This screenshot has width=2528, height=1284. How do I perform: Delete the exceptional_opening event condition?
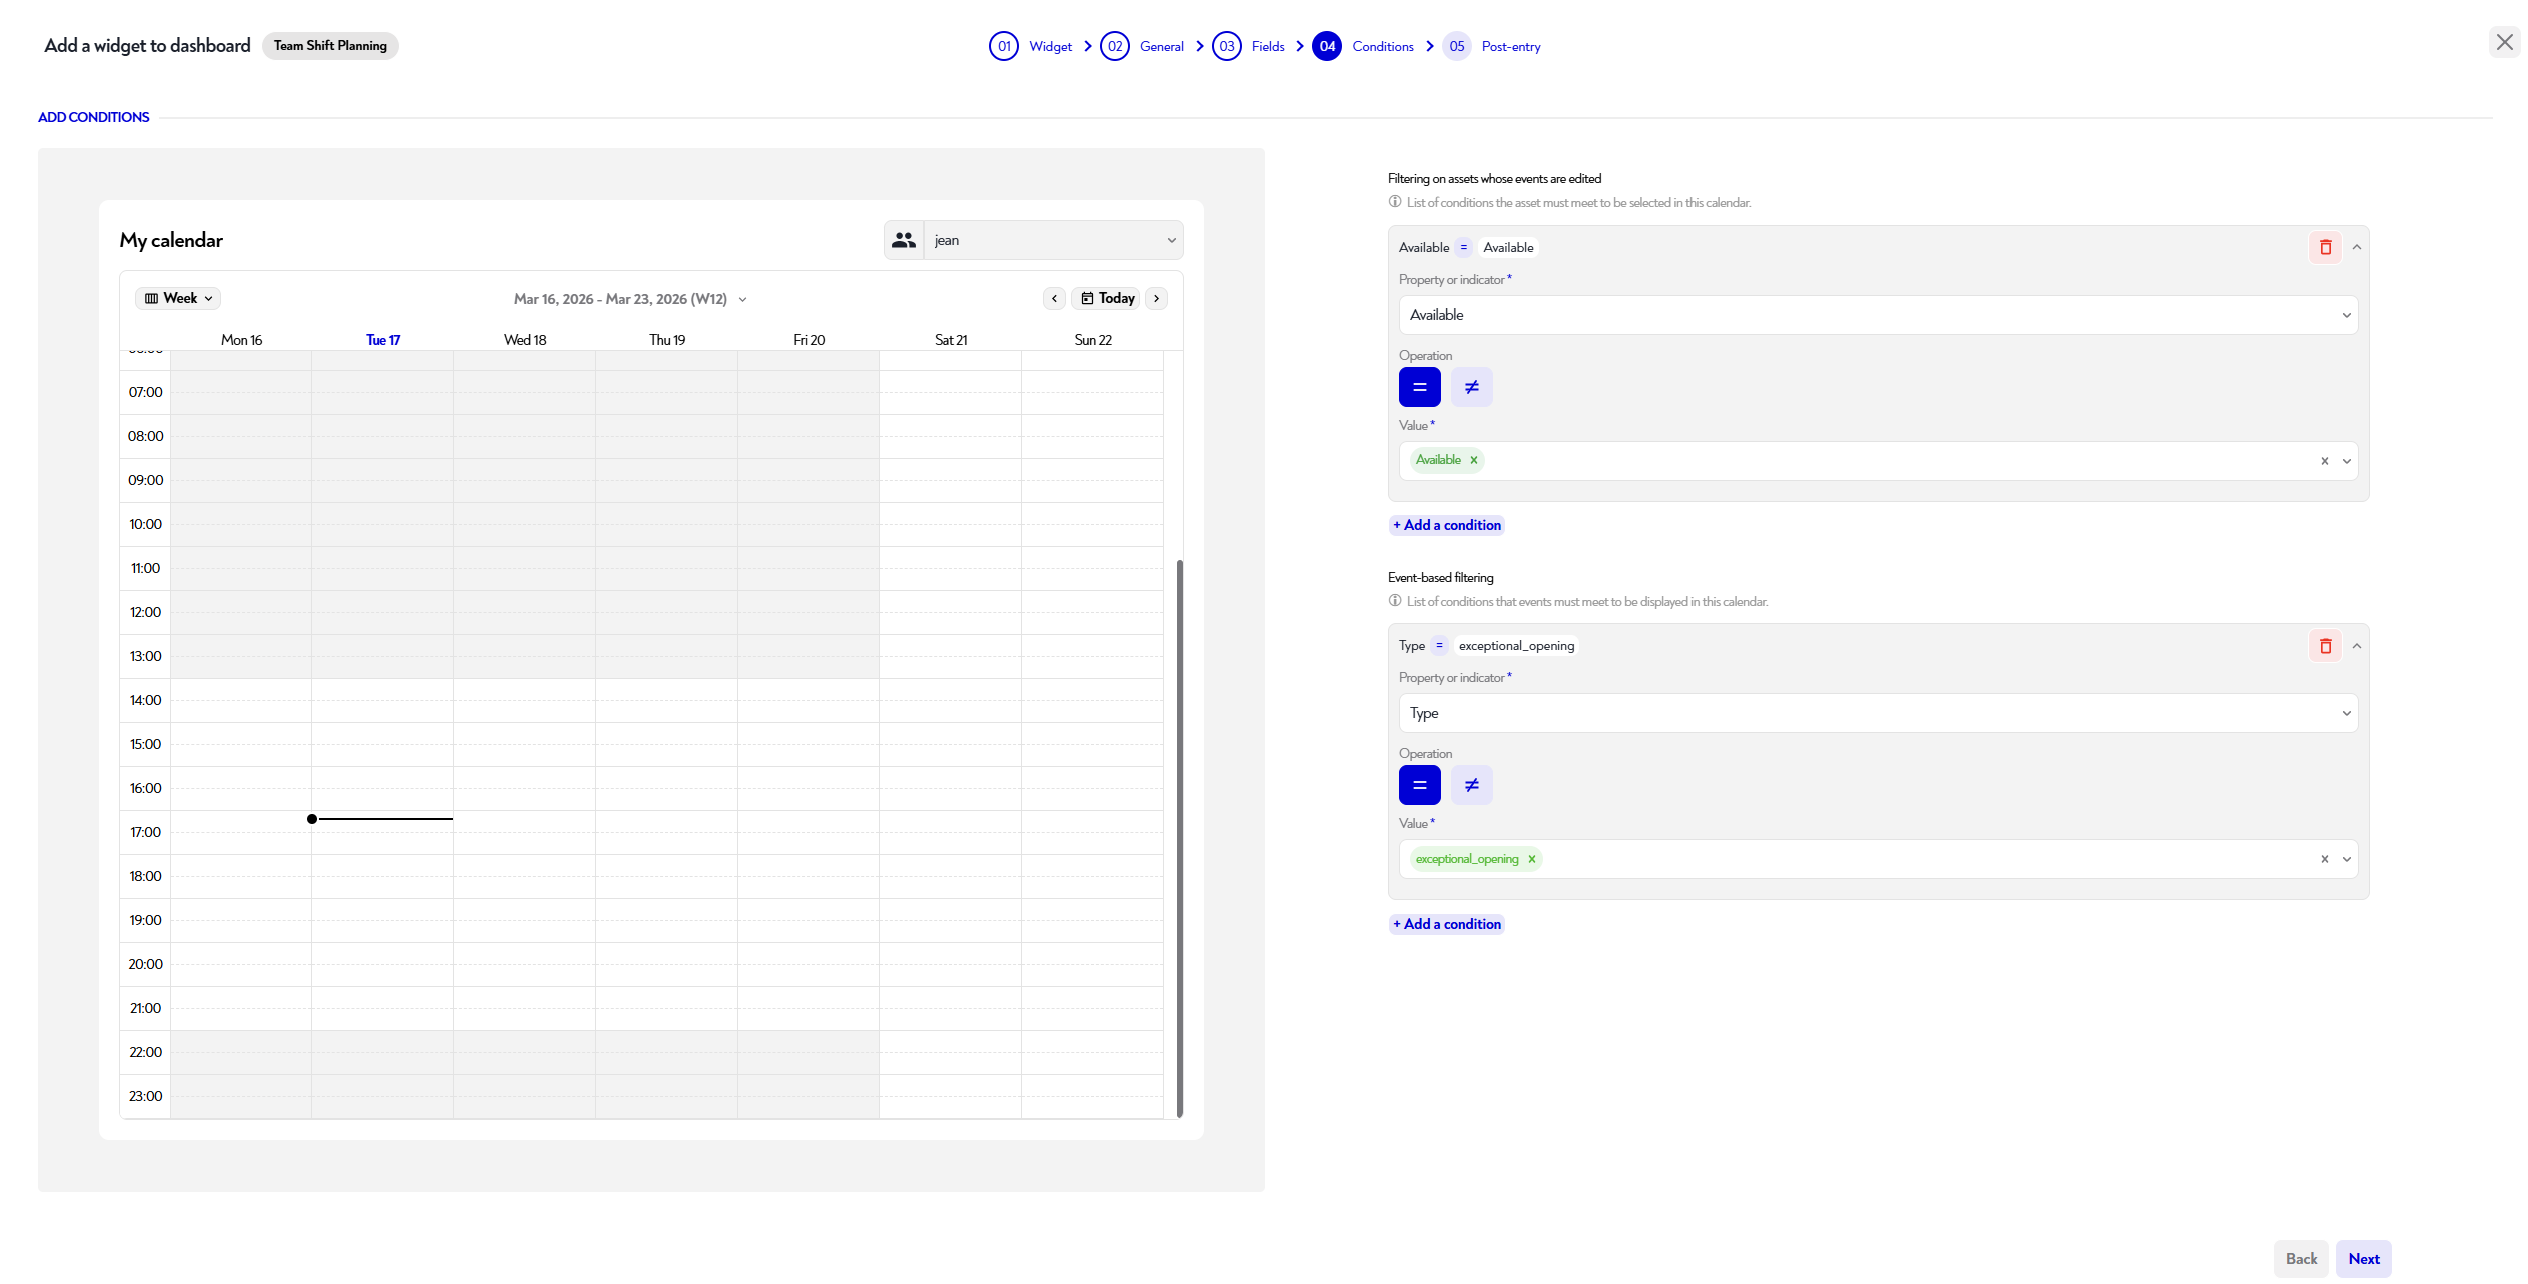(x=2325, y=645)
